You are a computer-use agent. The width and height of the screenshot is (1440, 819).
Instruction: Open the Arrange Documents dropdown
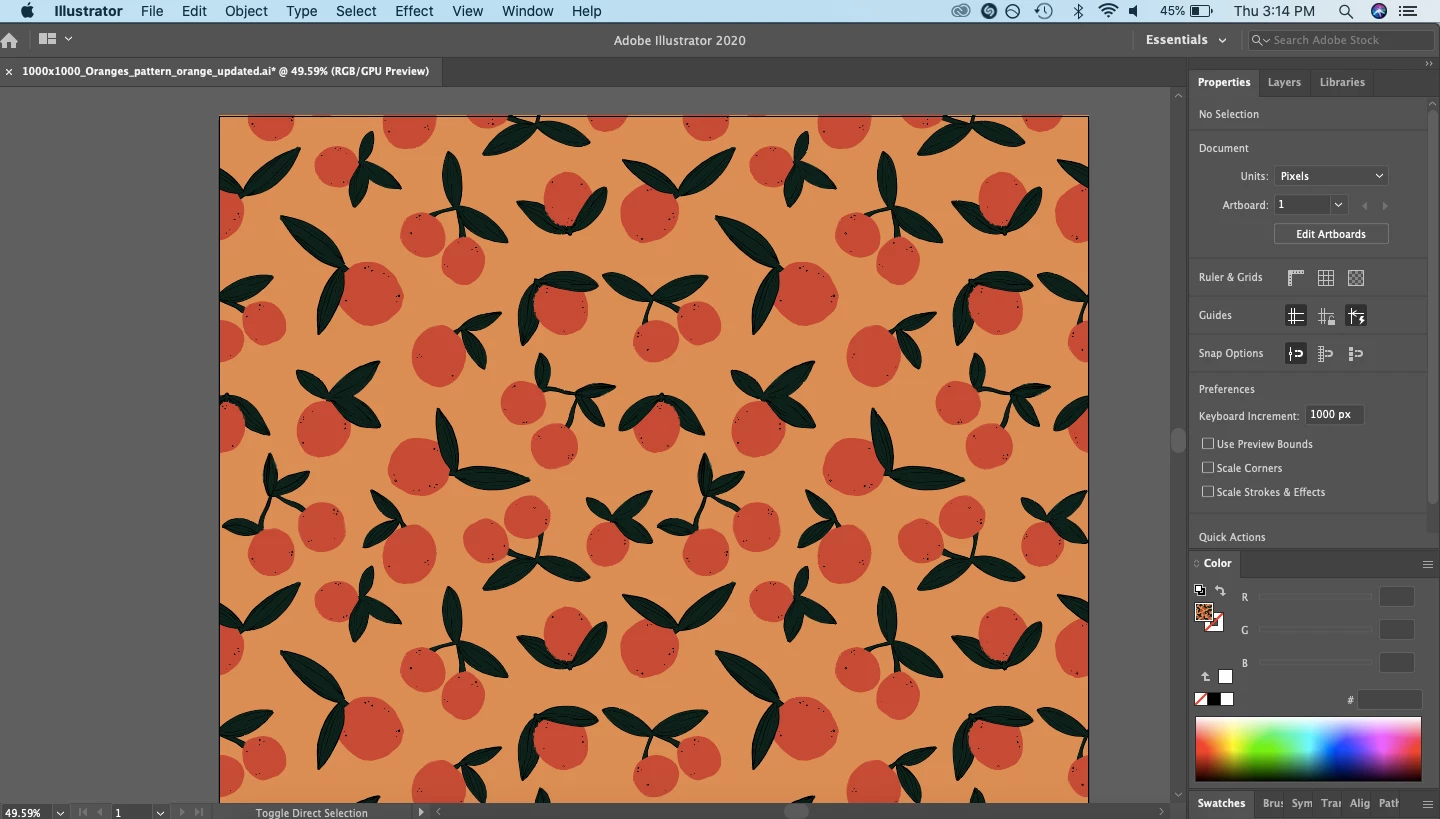click(56, 39)
